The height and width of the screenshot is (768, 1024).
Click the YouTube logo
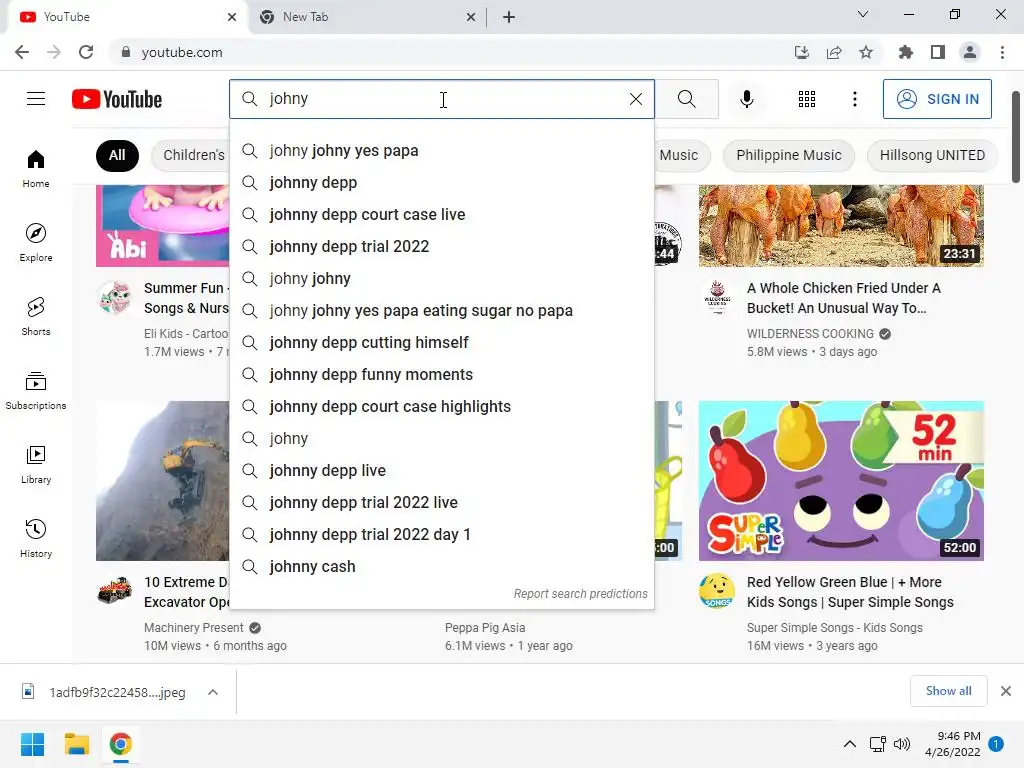click(117, 99)
